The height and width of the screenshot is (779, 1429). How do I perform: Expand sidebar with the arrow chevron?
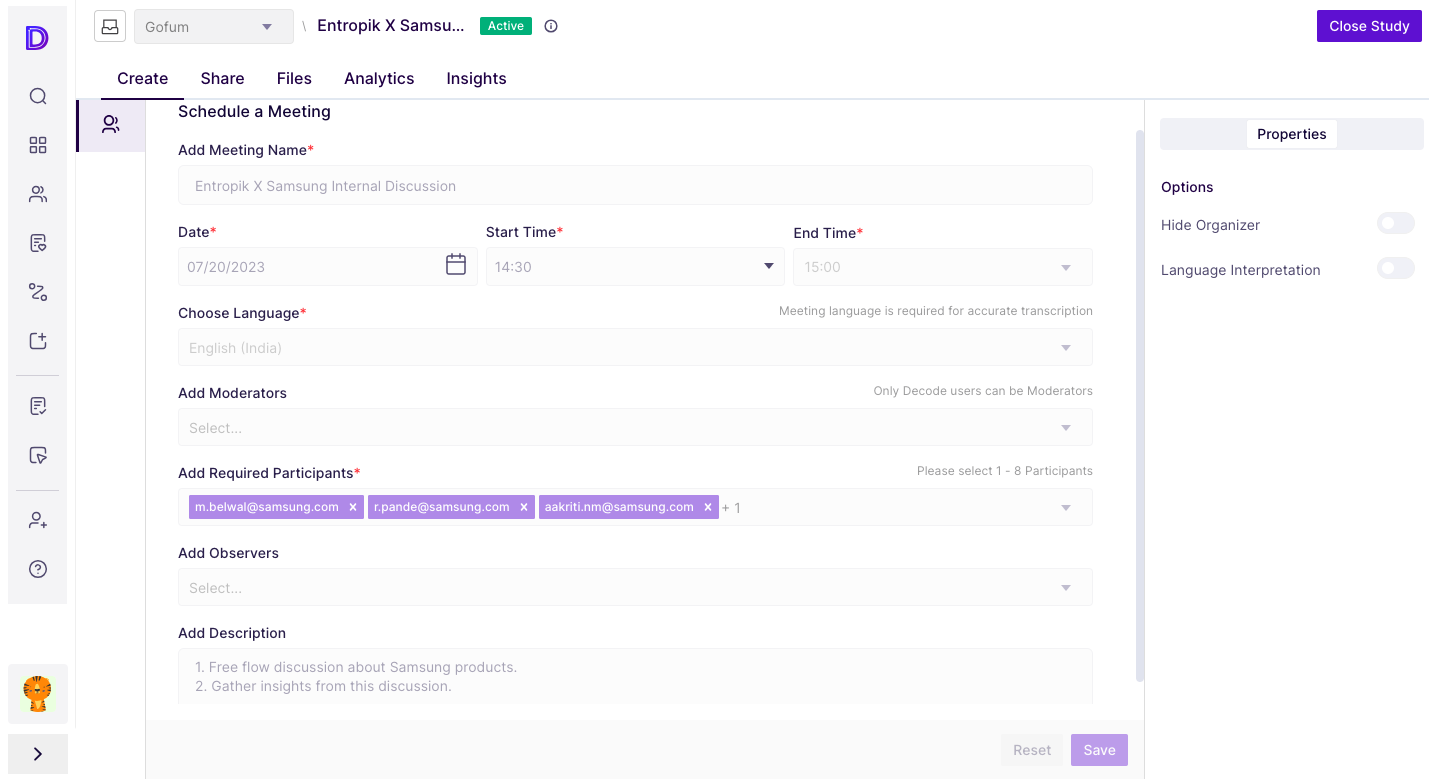38,754
